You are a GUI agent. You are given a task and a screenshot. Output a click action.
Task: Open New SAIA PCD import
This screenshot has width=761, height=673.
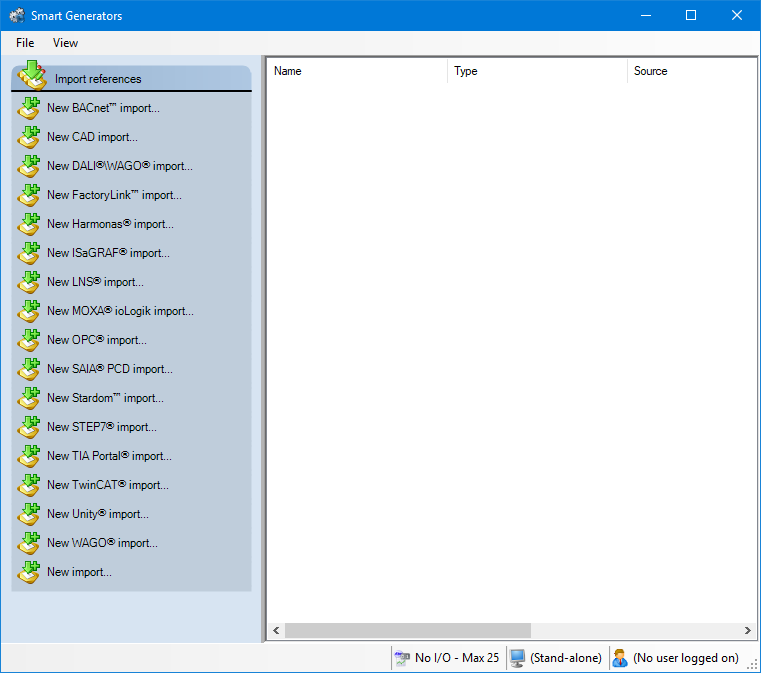[110, 369]
